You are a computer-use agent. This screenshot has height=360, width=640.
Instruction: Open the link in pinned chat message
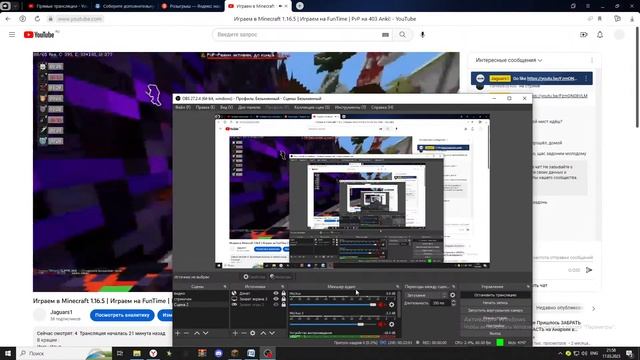551,78
